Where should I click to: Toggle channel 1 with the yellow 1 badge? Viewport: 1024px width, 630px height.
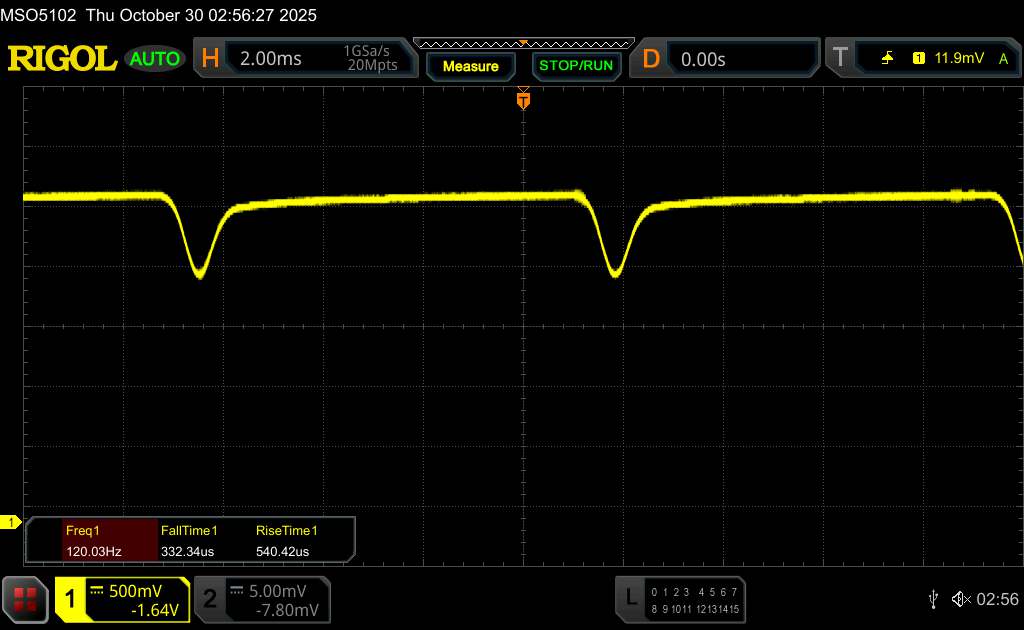71,599
